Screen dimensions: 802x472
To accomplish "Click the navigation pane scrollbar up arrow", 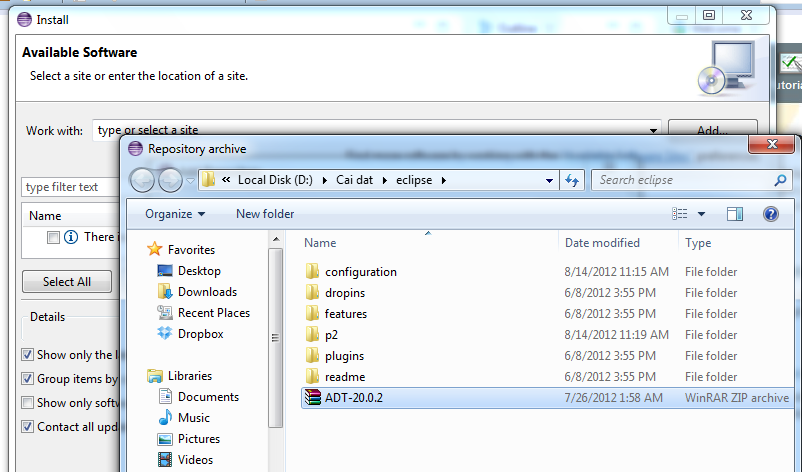I will [276, 239].
